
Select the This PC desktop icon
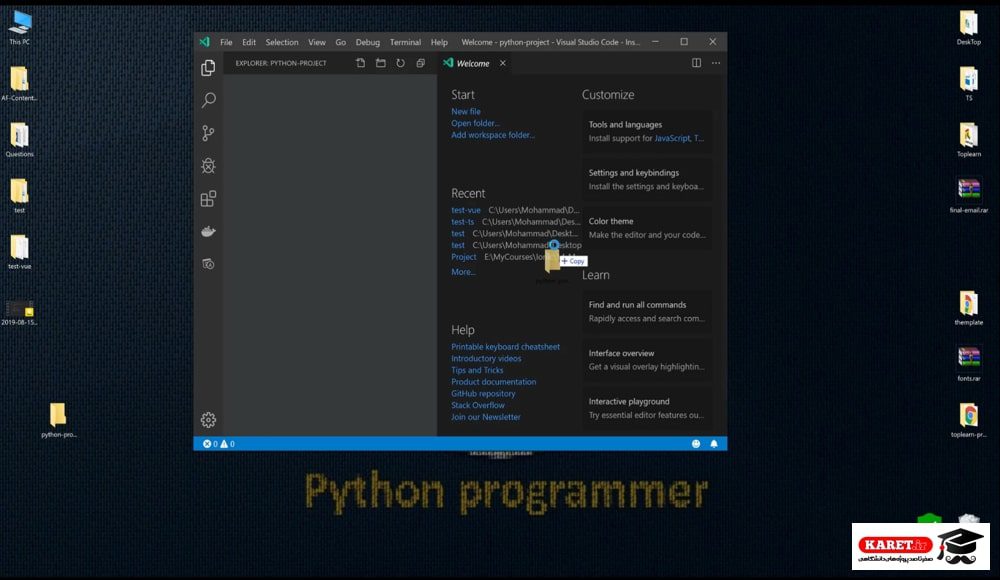(19, 27)
